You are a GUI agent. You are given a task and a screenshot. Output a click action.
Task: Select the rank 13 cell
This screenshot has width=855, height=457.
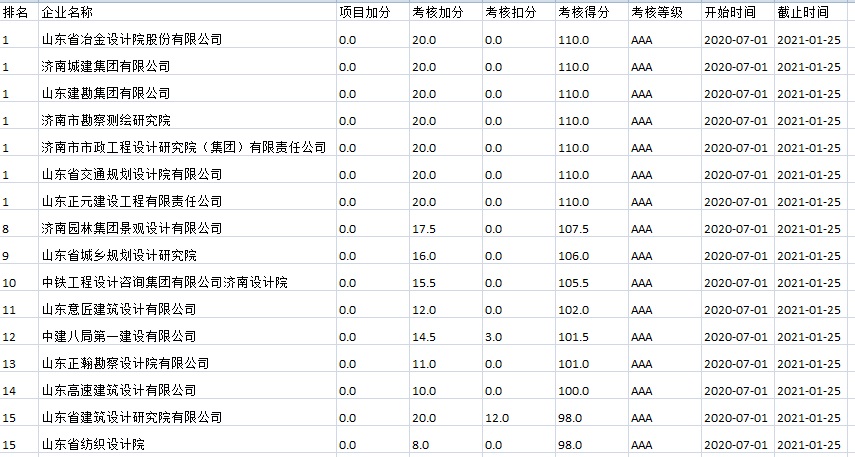pos(10,363)
